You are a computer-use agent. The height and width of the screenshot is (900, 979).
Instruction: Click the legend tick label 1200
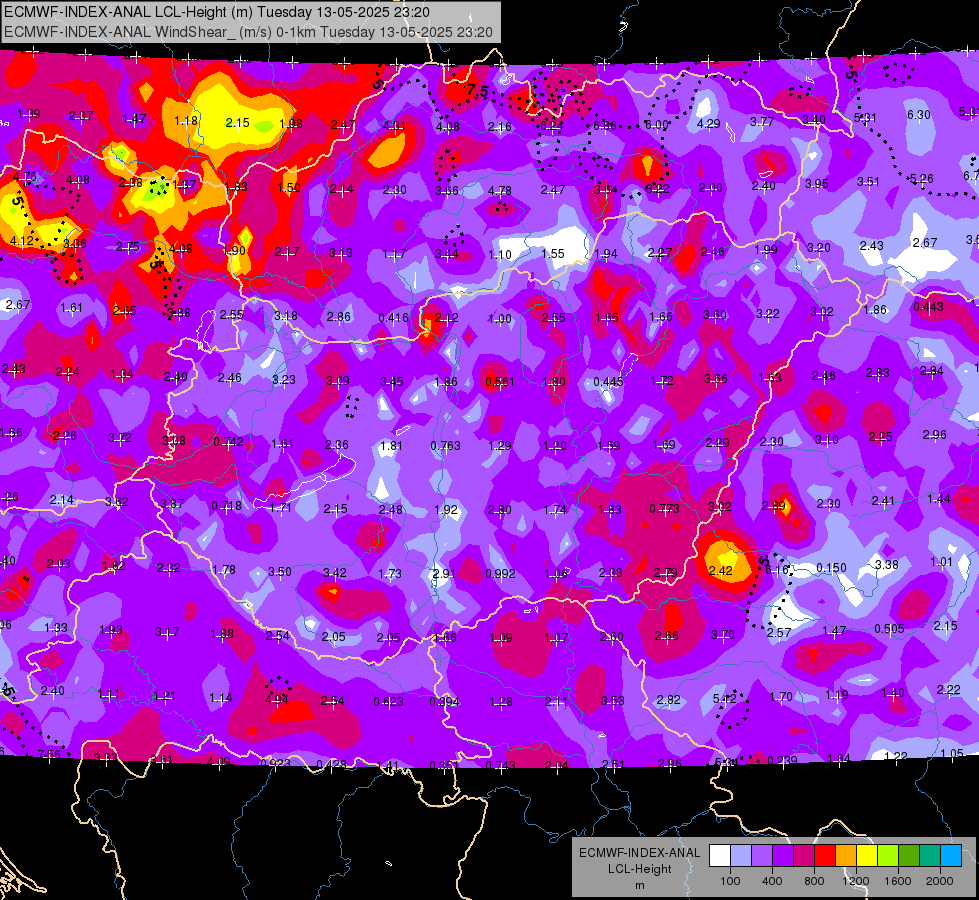tap(855, 881)
